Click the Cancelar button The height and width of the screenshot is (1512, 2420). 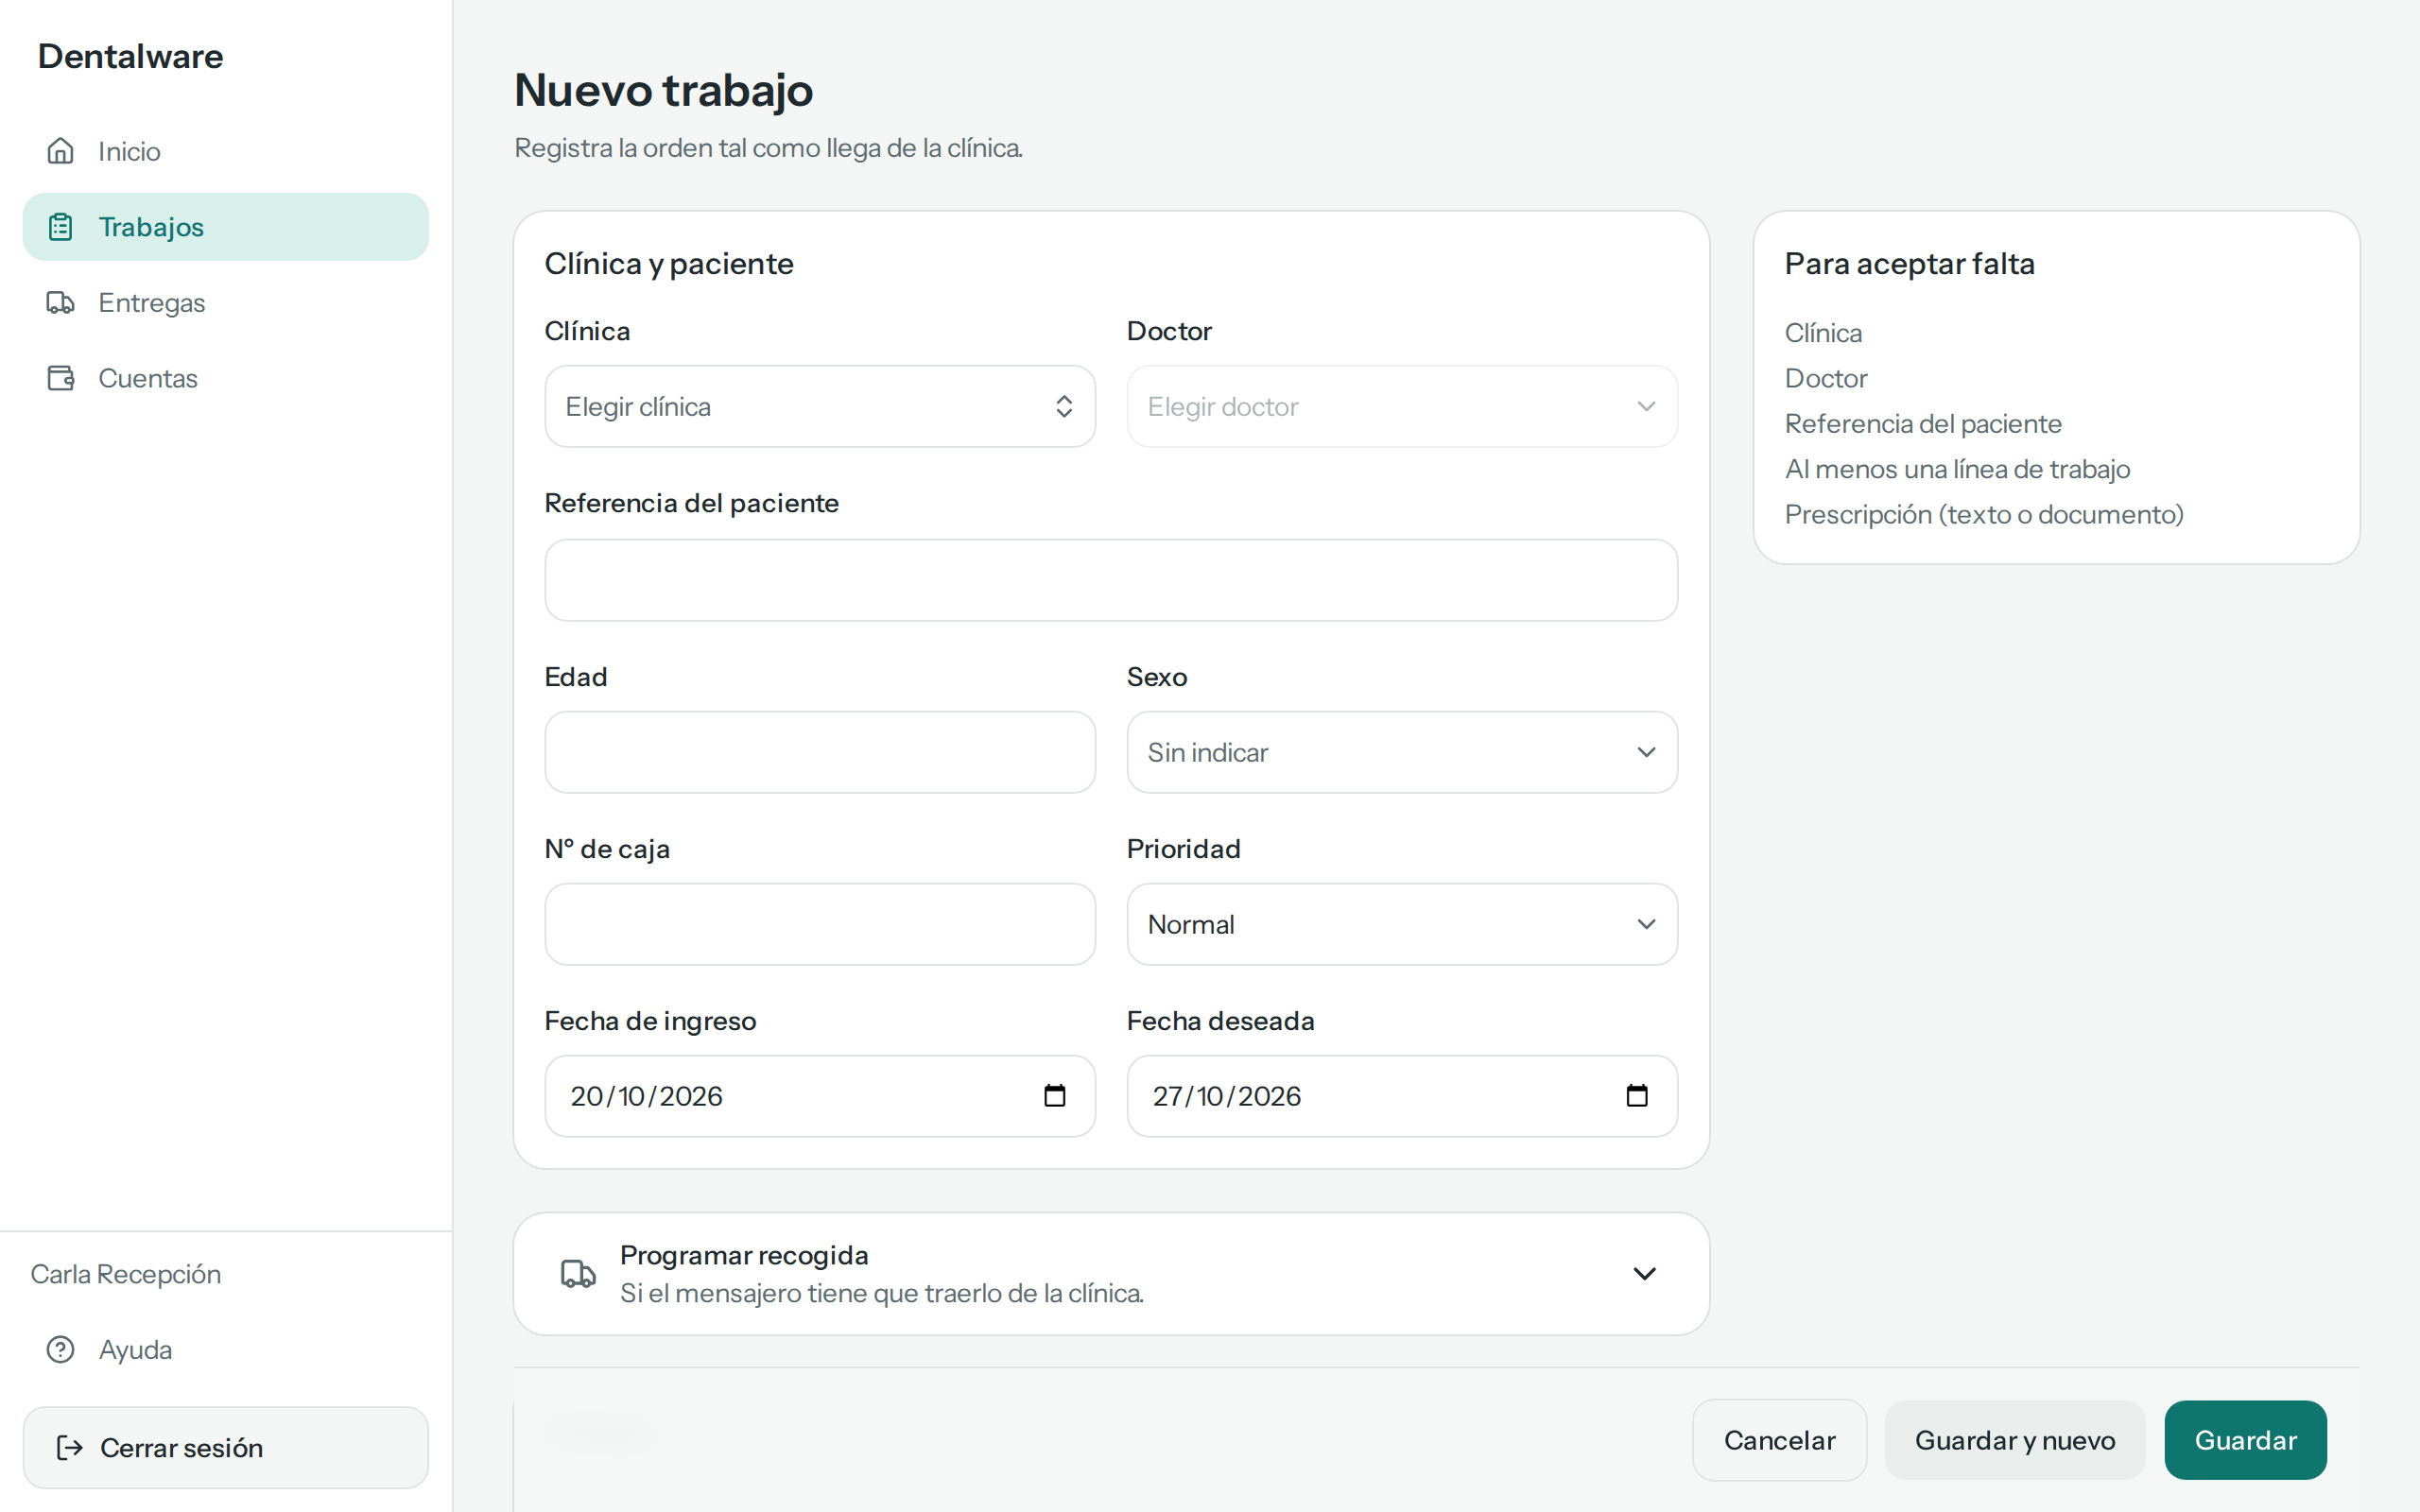[x=1780, y=1440]
